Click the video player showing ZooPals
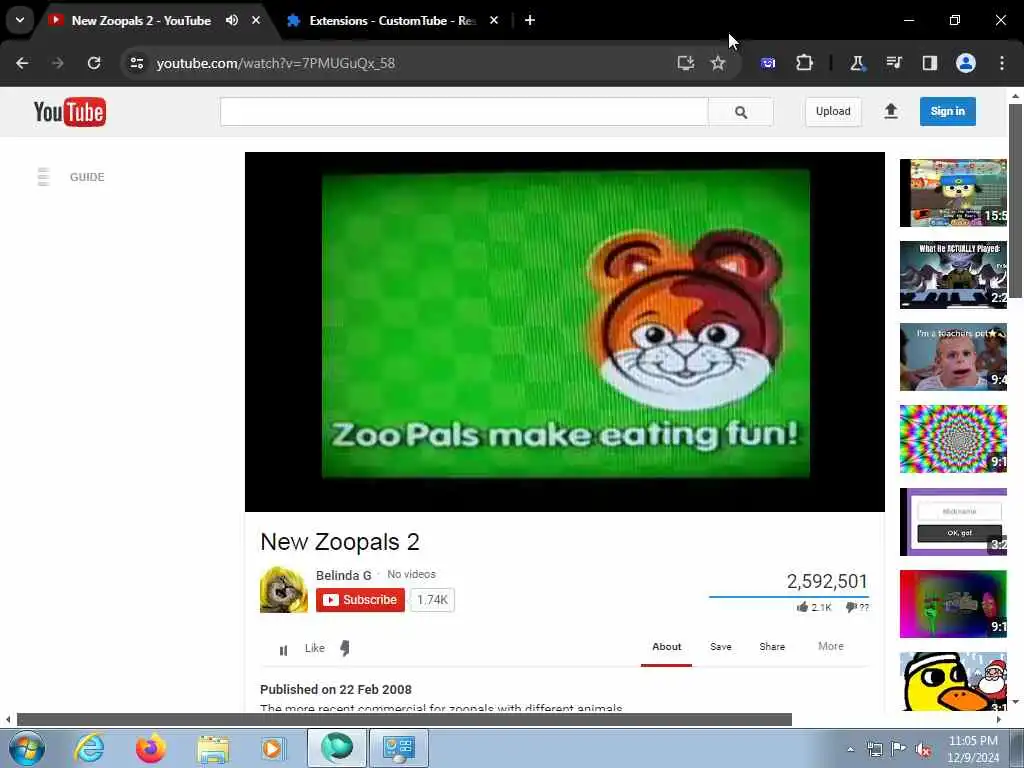The width and height of the screenshot is (1024, 768). coord(565,332)
